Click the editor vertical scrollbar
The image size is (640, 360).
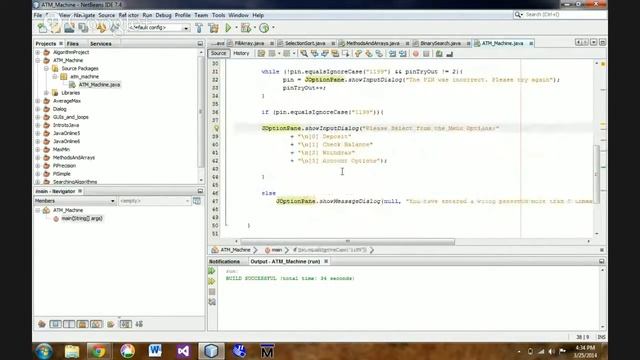click(596, 174)
